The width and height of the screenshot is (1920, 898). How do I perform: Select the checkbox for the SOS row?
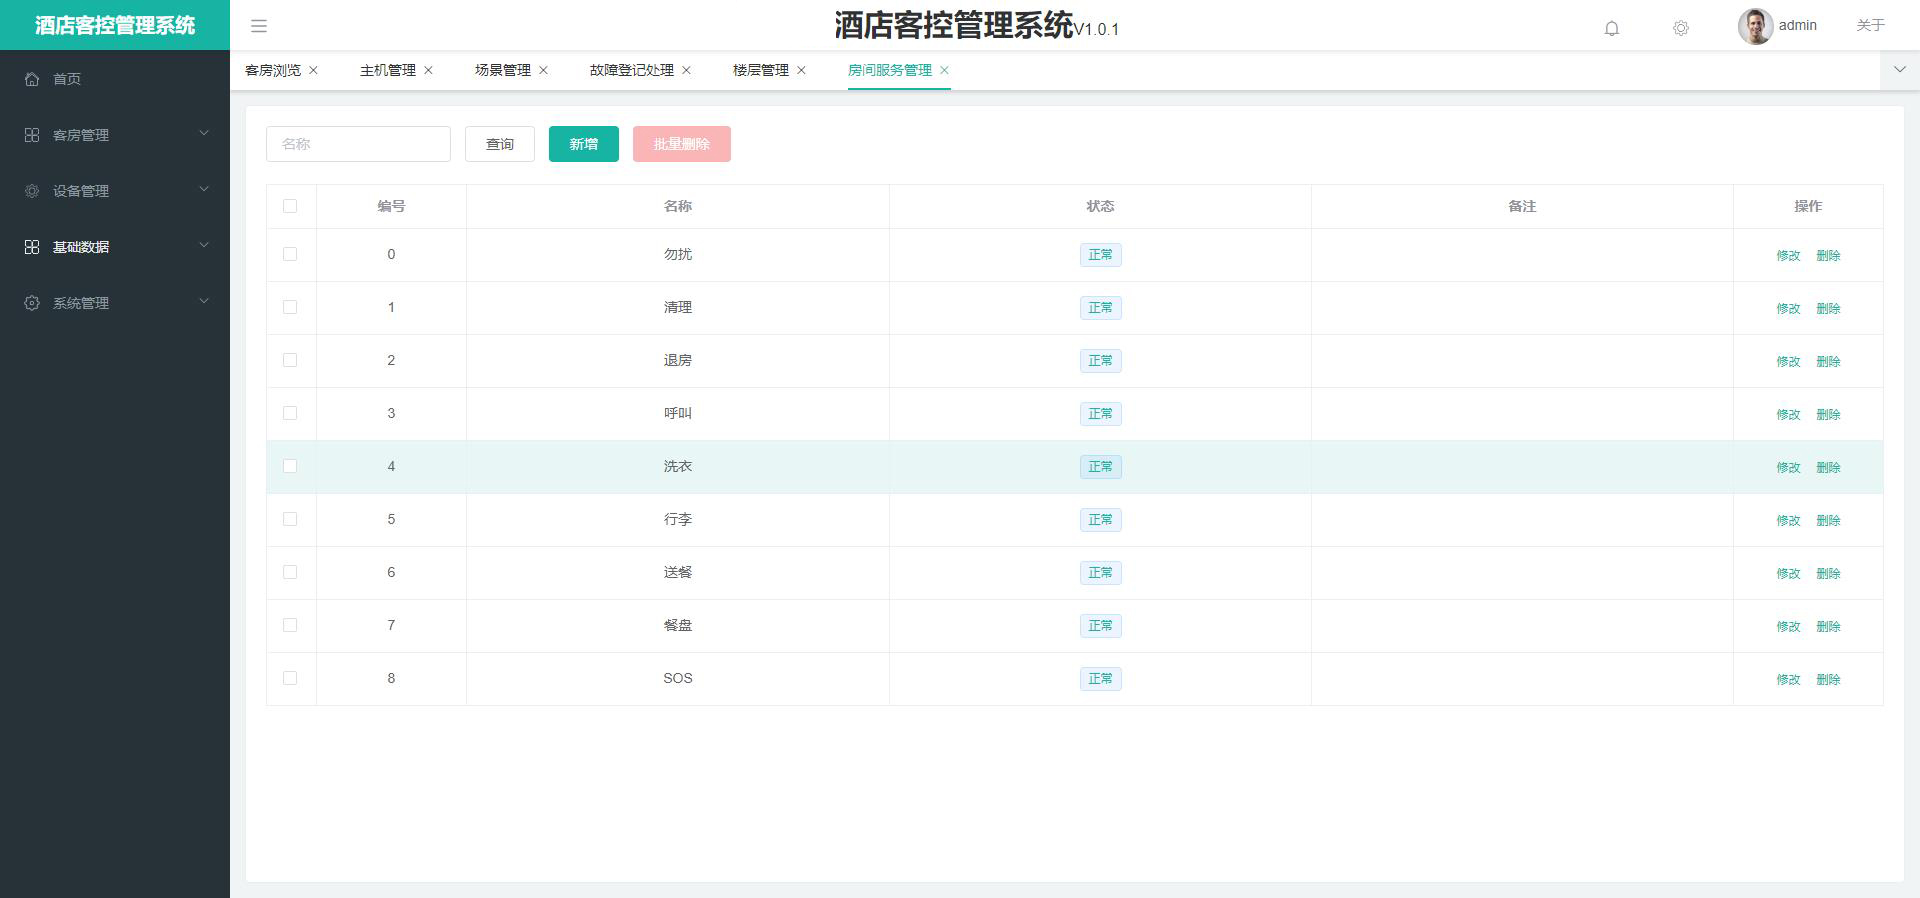coord(290,678)
